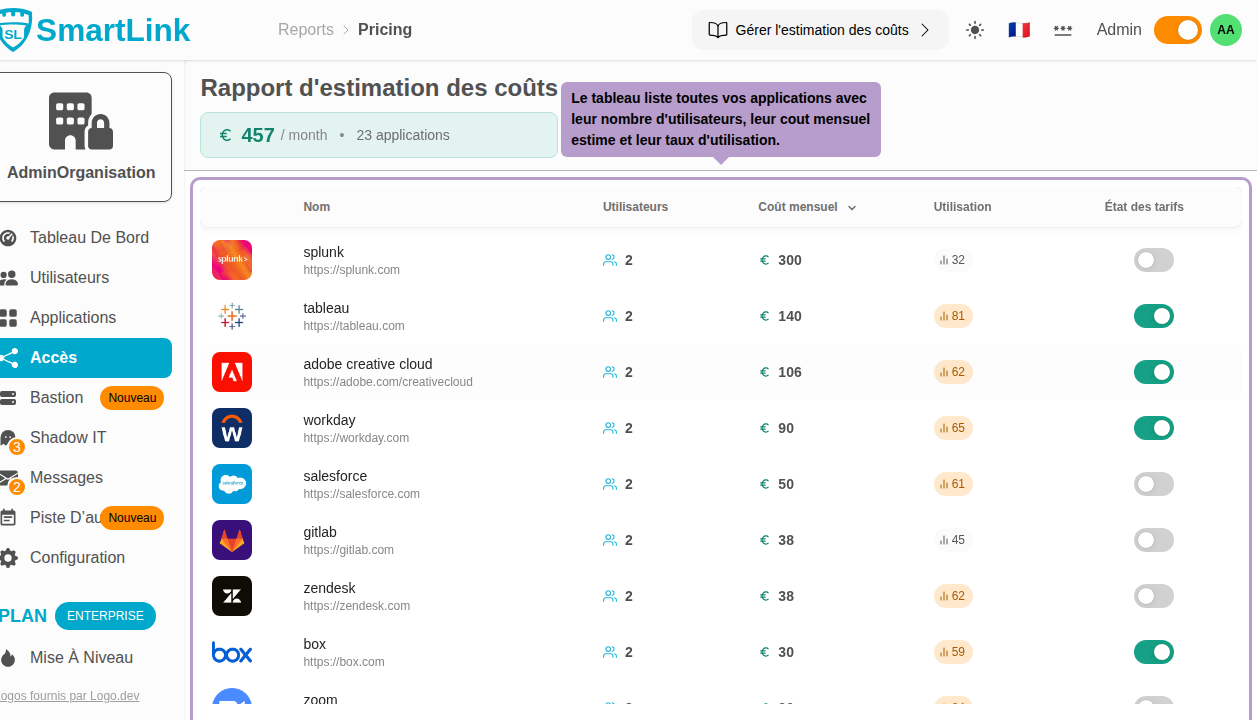Disable pricing status for tableau
The height and width of the screenshot is (720, 1257).
(x=1153, y=315)
